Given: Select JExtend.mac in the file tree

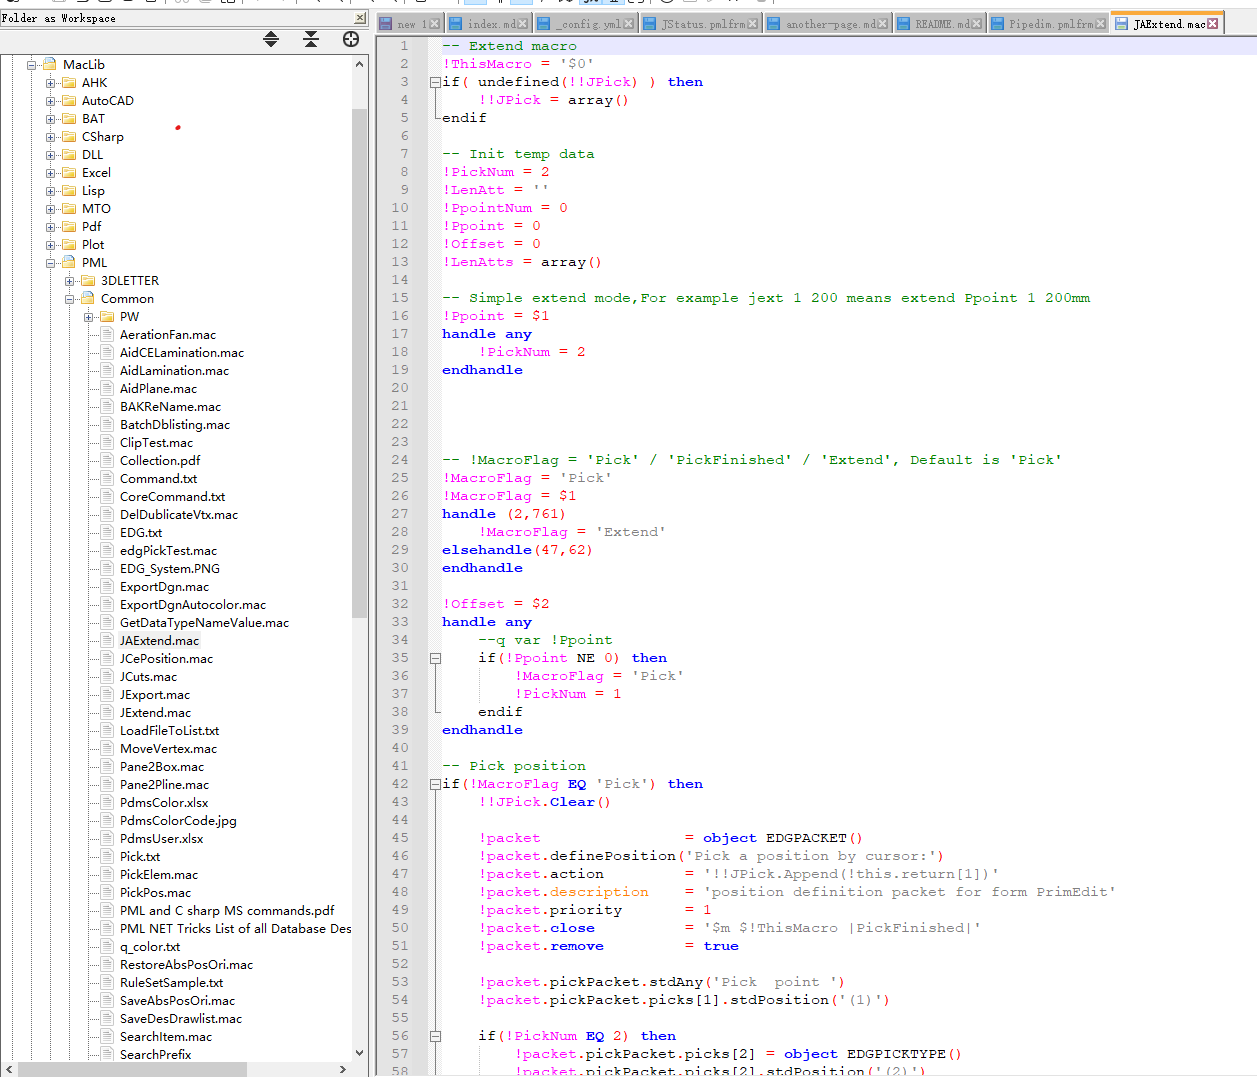Looking at the screenshot, I should (x=155, y=713).
